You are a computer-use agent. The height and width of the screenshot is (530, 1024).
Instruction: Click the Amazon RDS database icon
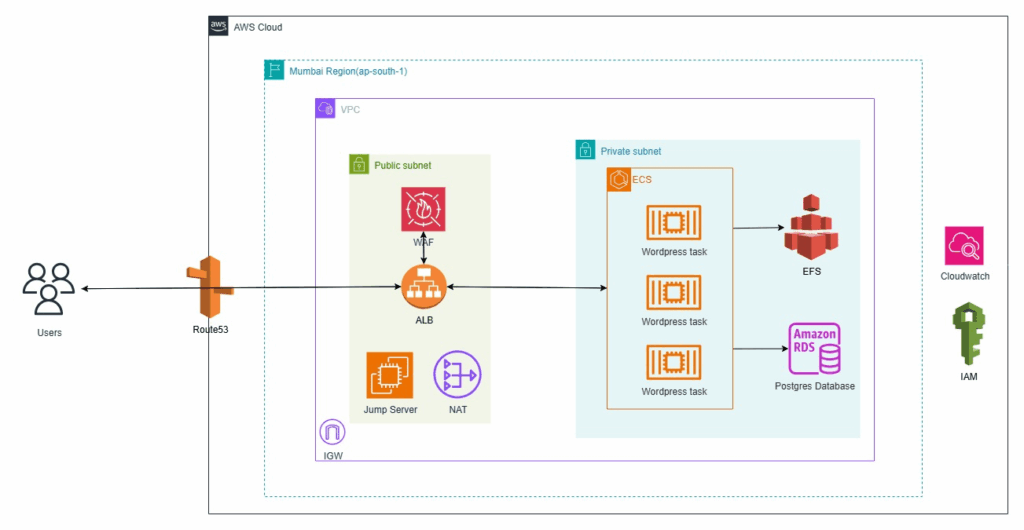point(815,348)
